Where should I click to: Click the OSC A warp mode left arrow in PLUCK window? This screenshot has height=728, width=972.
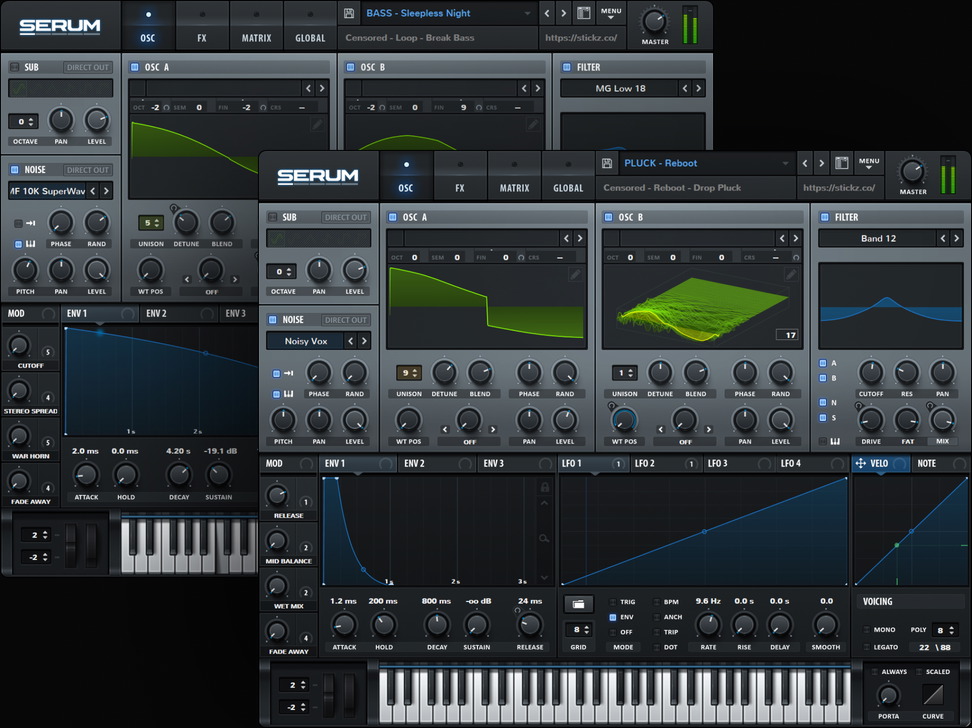444,429
